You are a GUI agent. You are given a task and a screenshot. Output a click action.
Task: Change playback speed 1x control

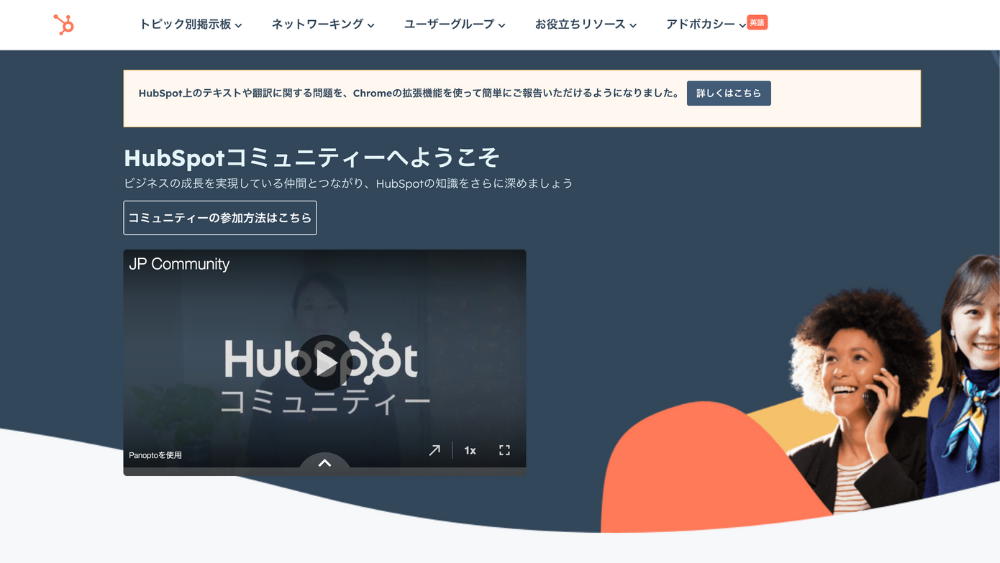470,450
